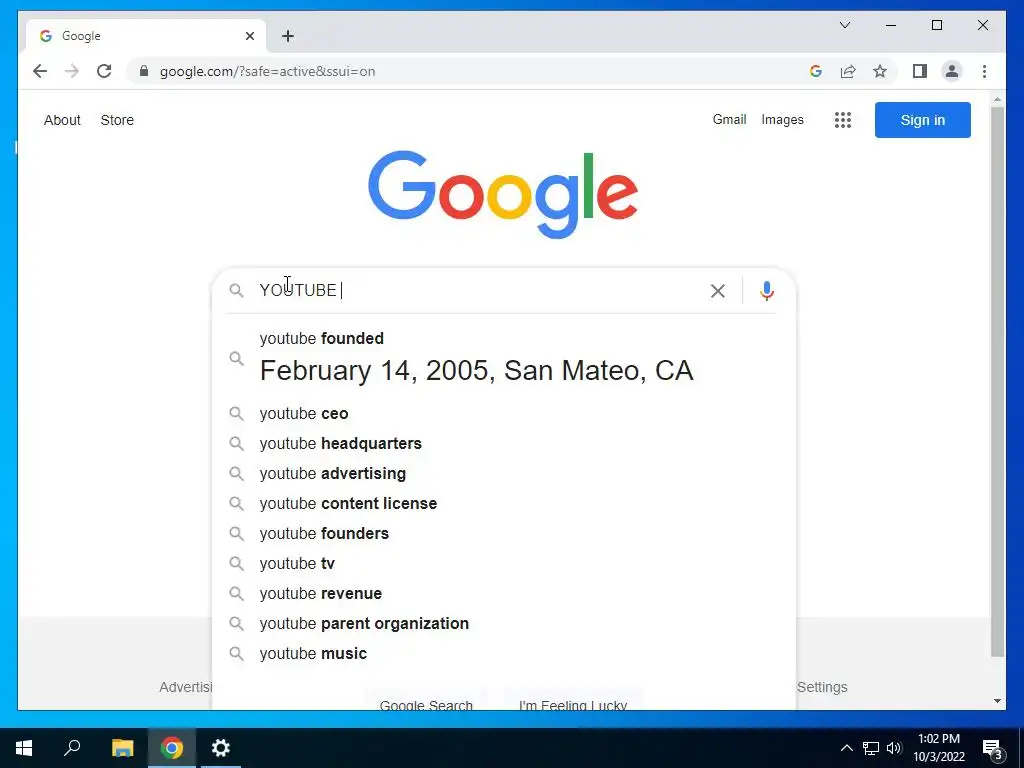Viewport: 1024px width, 768px height.
Task: Select suggestion 'youtube advertising'
Action: coord(502,473)
